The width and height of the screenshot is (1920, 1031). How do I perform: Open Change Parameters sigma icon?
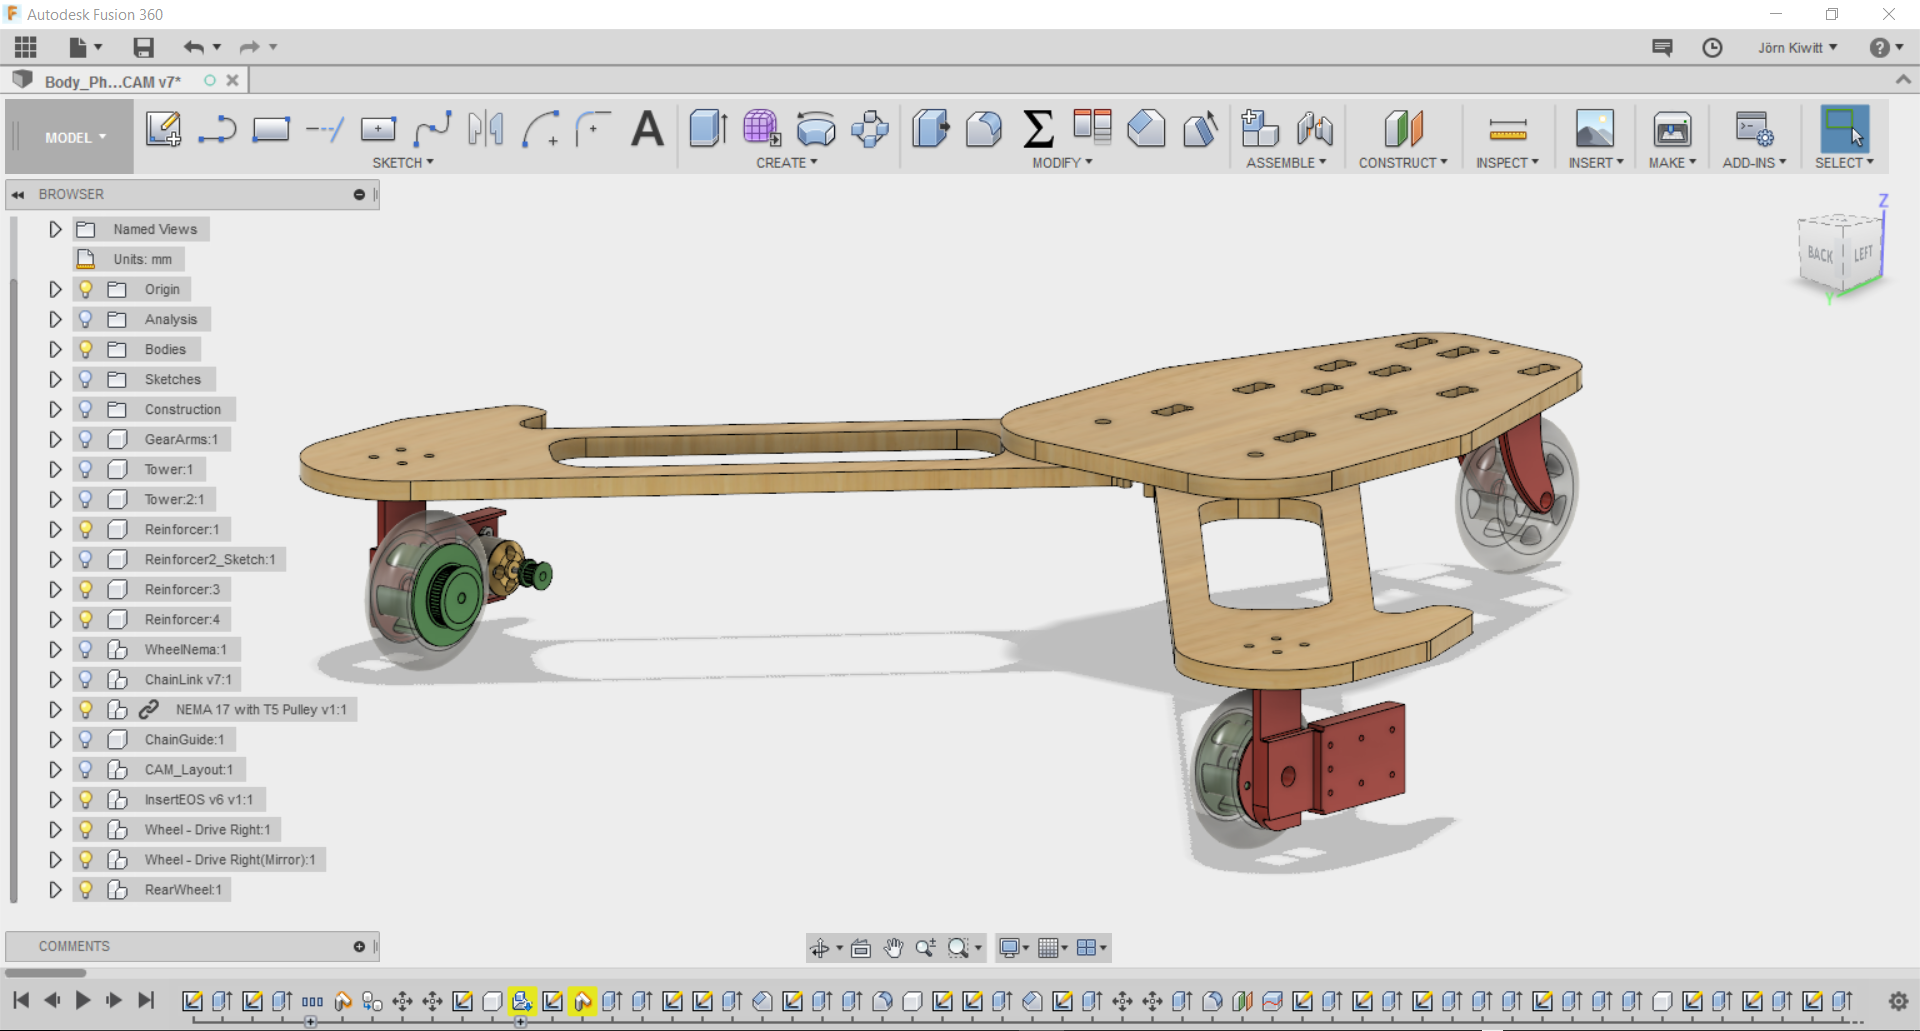click(1038, 129)
